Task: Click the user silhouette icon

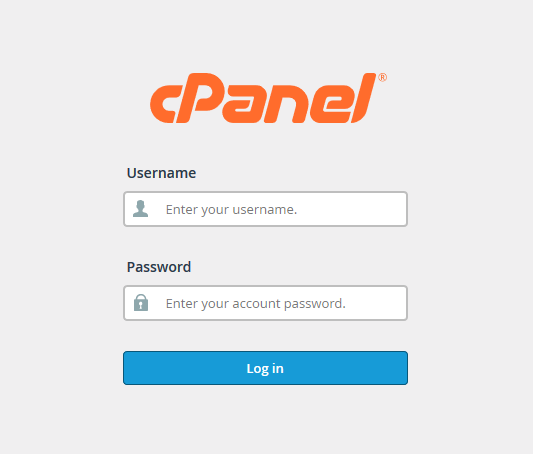Action: coord(140,209)
